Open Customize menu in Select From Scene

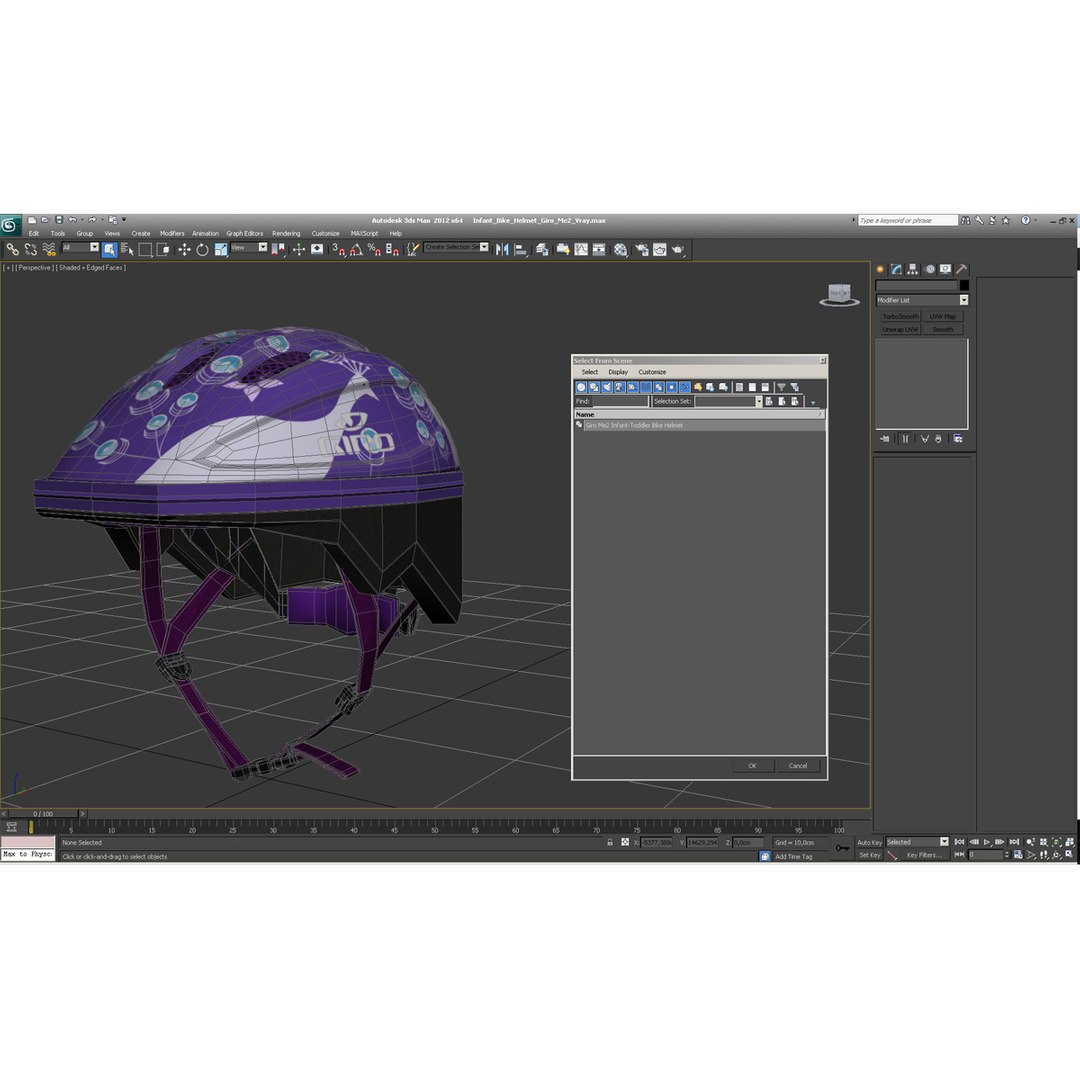[652, 372]
